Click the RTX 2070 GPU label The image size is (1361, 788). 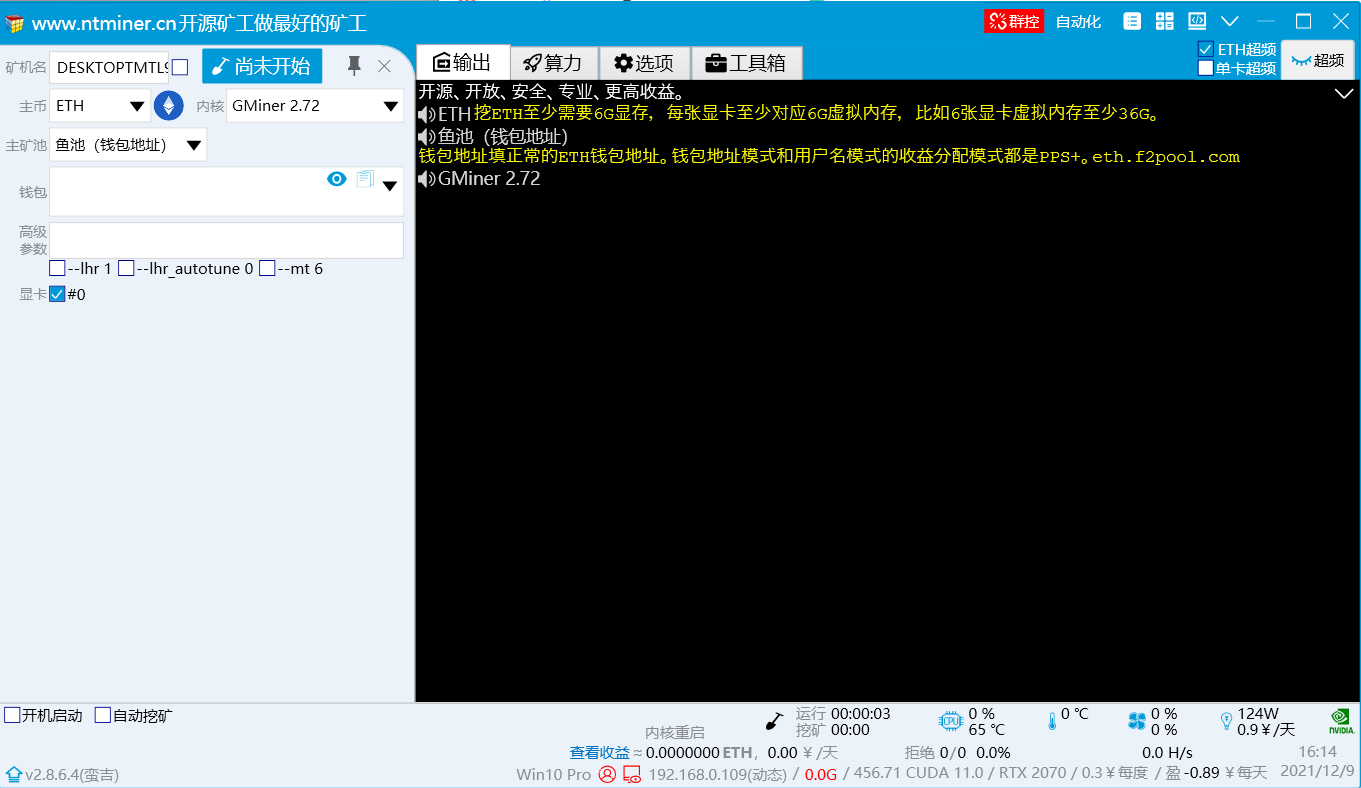[x=1032, y=774]
